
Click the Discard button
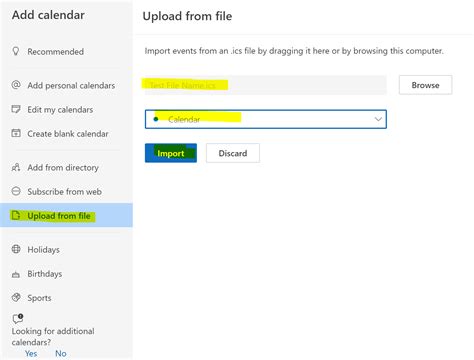tap(233, 153)
